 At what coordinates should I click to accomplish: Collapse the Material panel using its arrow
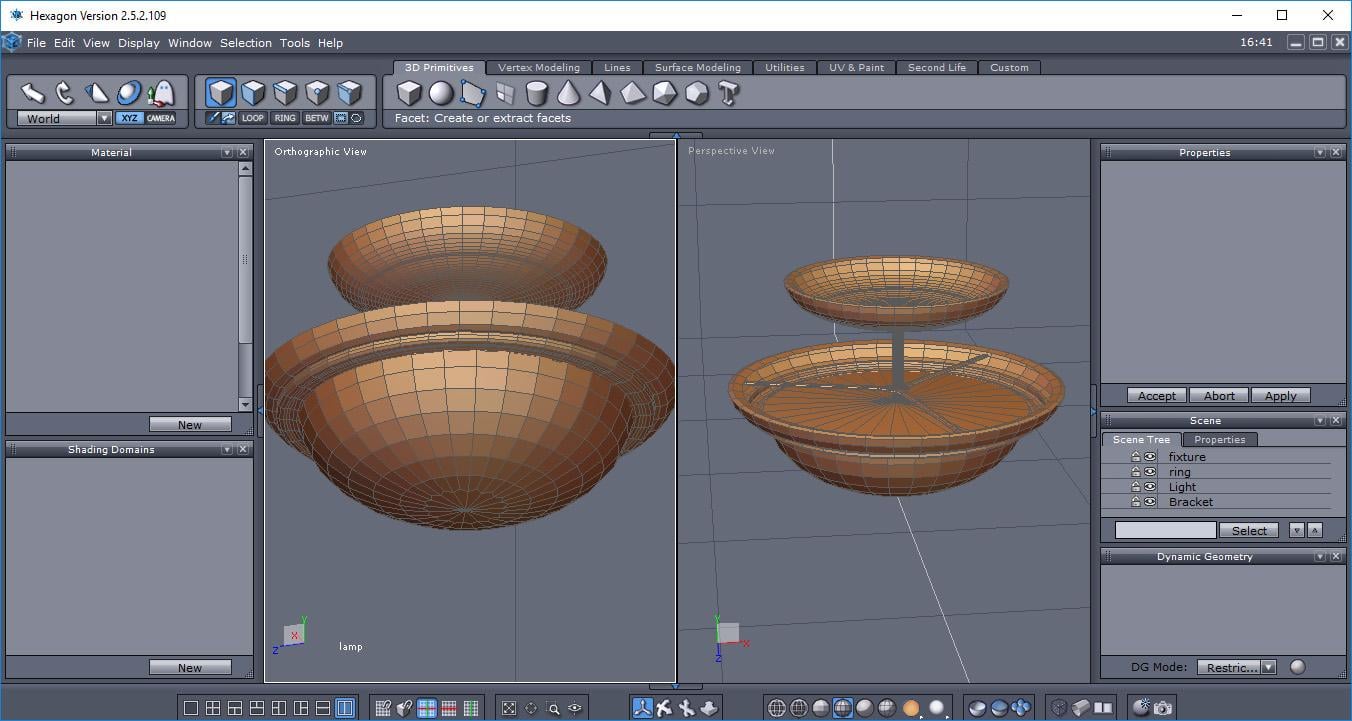click(227, 153)
